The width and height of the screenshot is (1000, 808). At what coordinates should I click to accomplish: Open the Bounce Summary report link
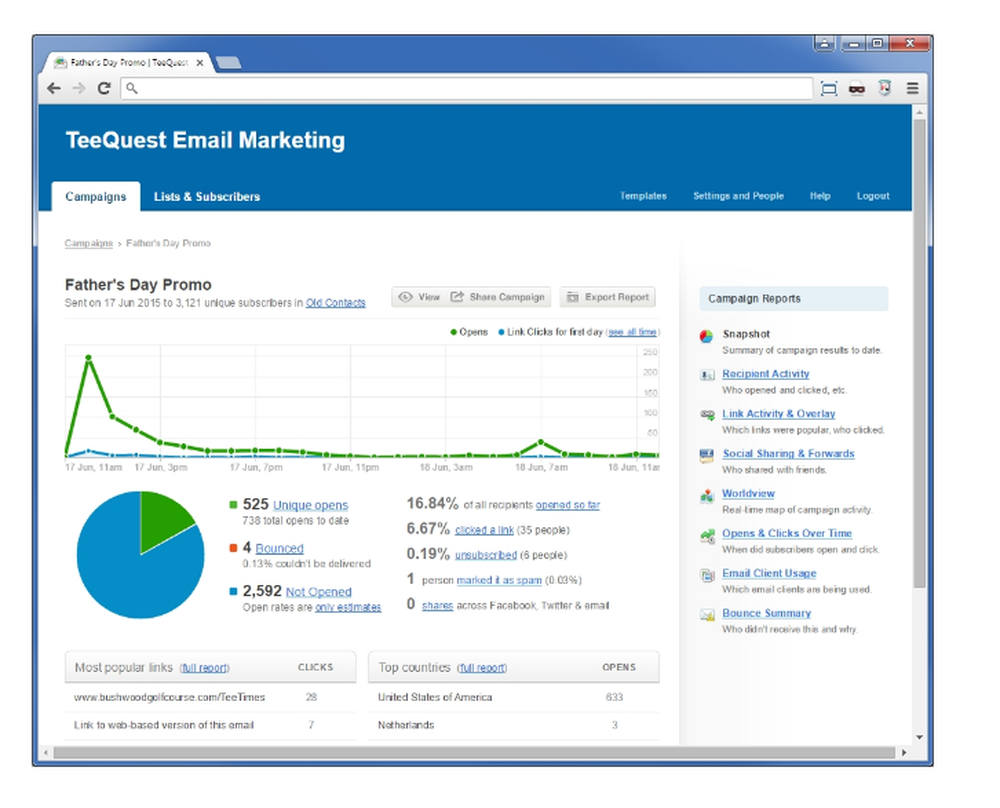point(767,613)
